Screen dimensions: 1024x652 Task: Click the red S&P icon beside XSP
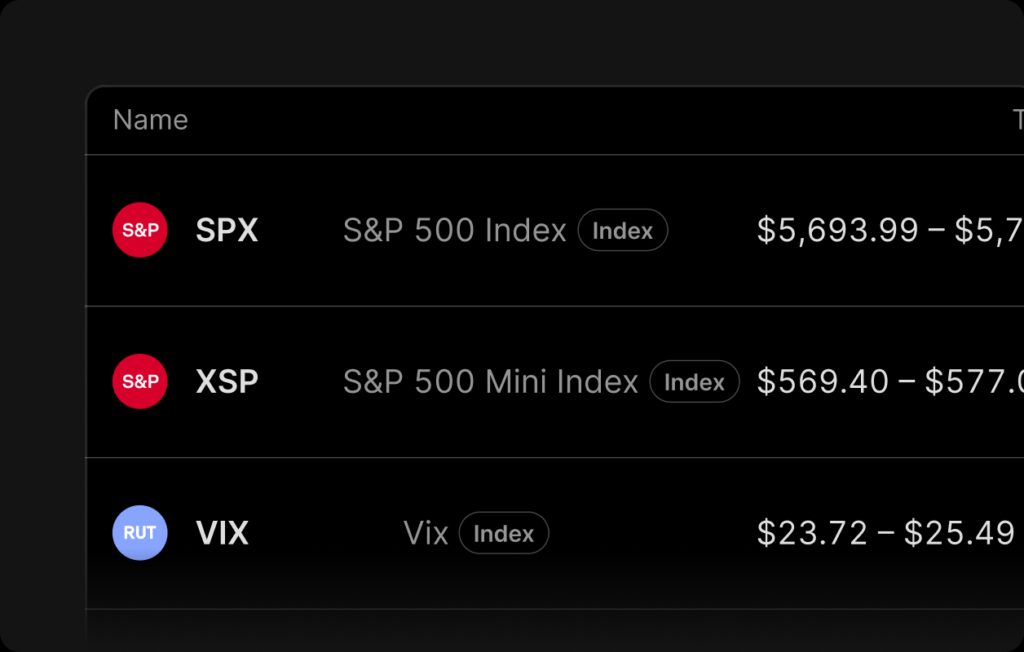tap(140, 382)
